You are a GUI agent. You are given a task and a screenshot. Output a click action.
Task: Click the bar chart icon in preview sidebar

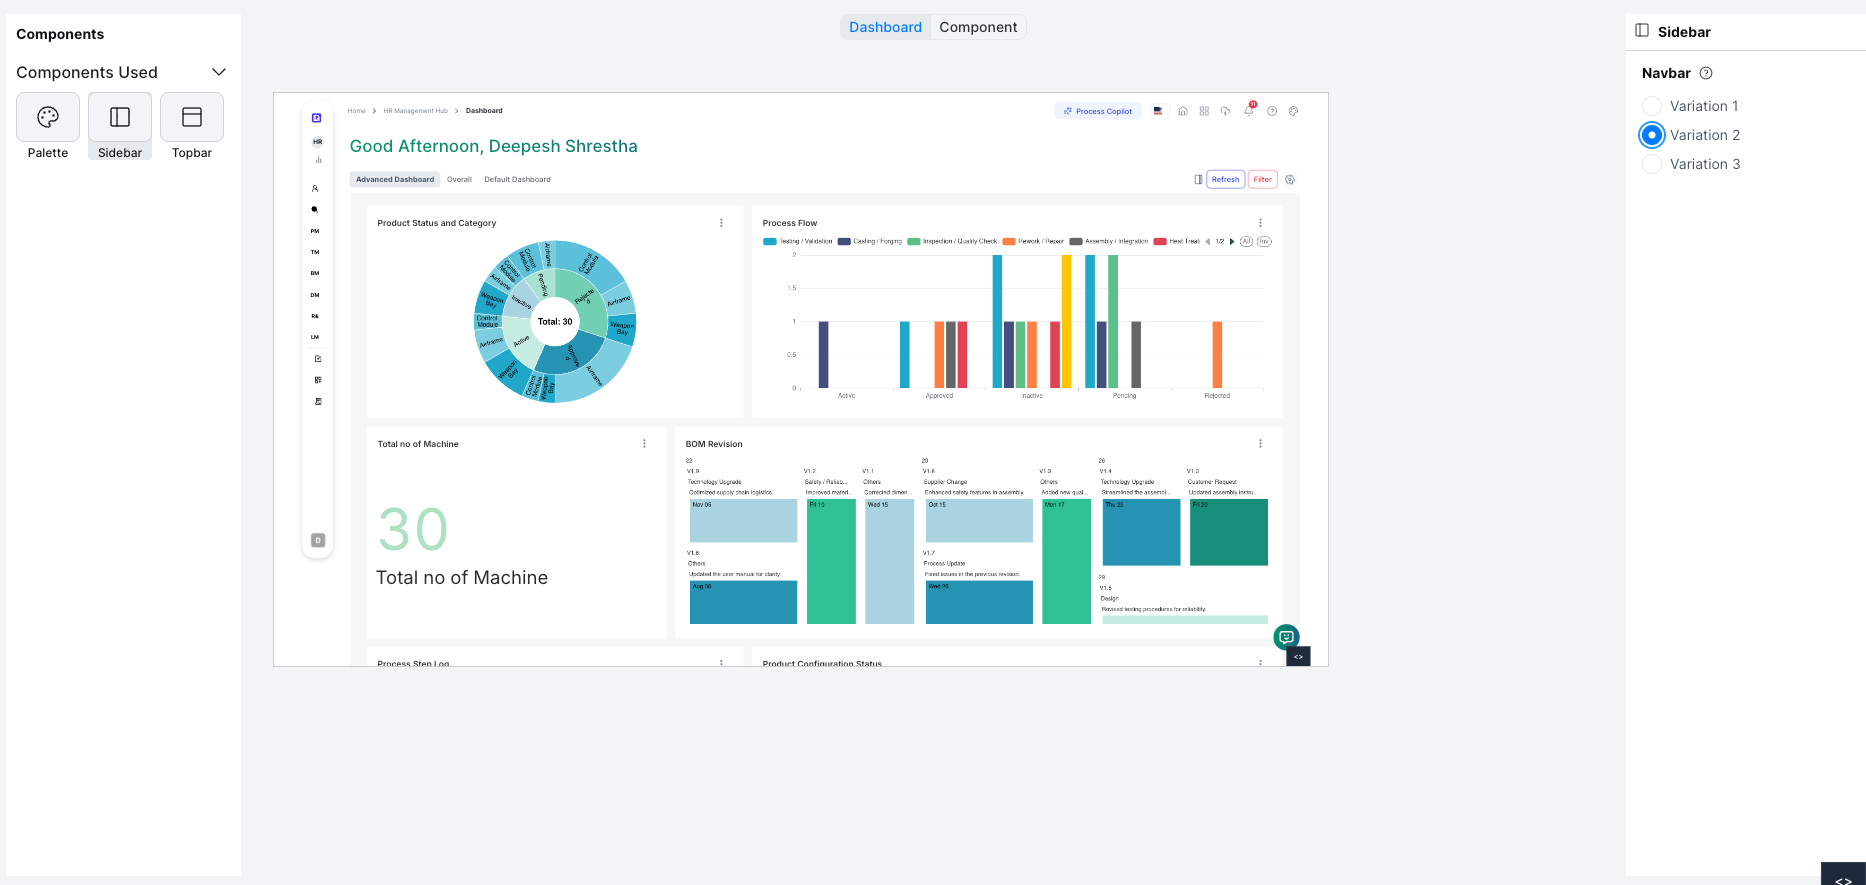pyautogui.click(x=318, y=160)
